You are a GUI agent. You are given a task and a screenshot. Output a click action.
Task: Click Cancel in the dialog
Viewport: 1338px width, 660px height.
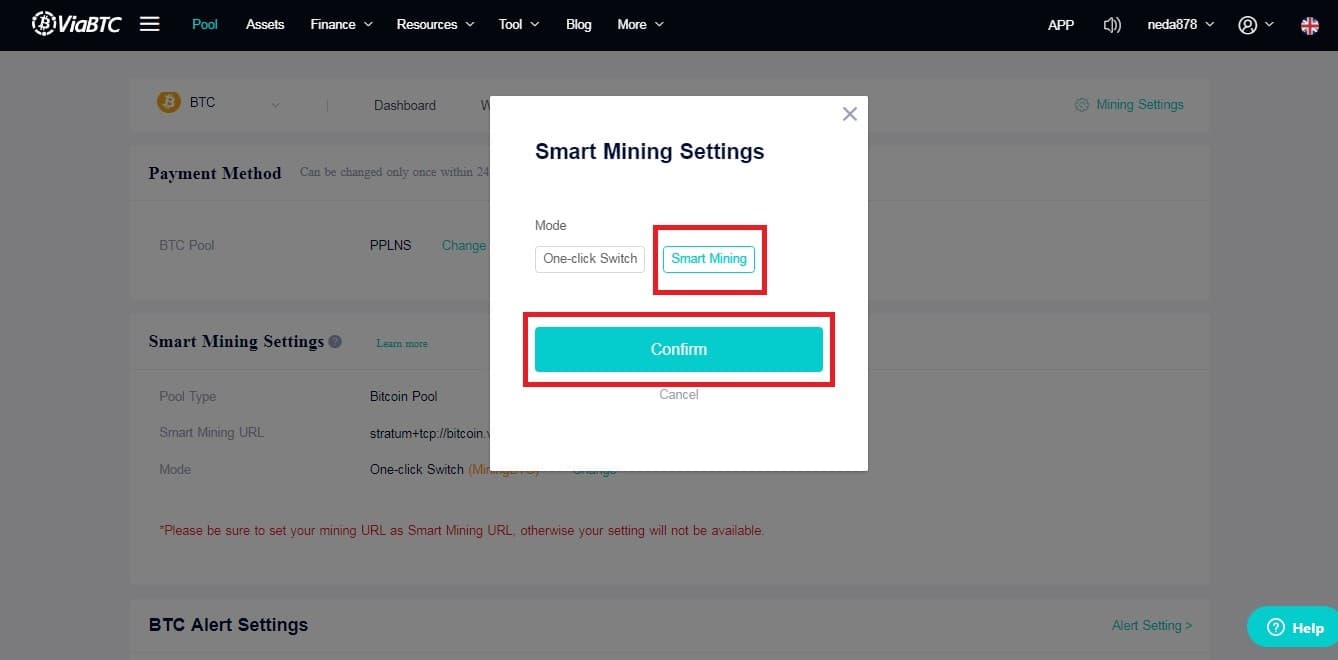coord(679,395)
